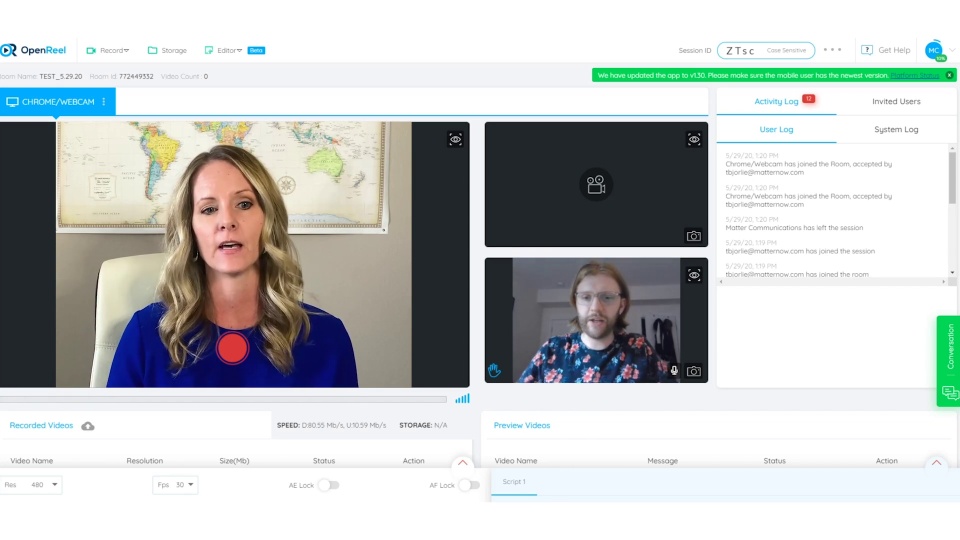Click the activity log vertical scrollbar
Screen dimensions: 960x540
[952, 178]
